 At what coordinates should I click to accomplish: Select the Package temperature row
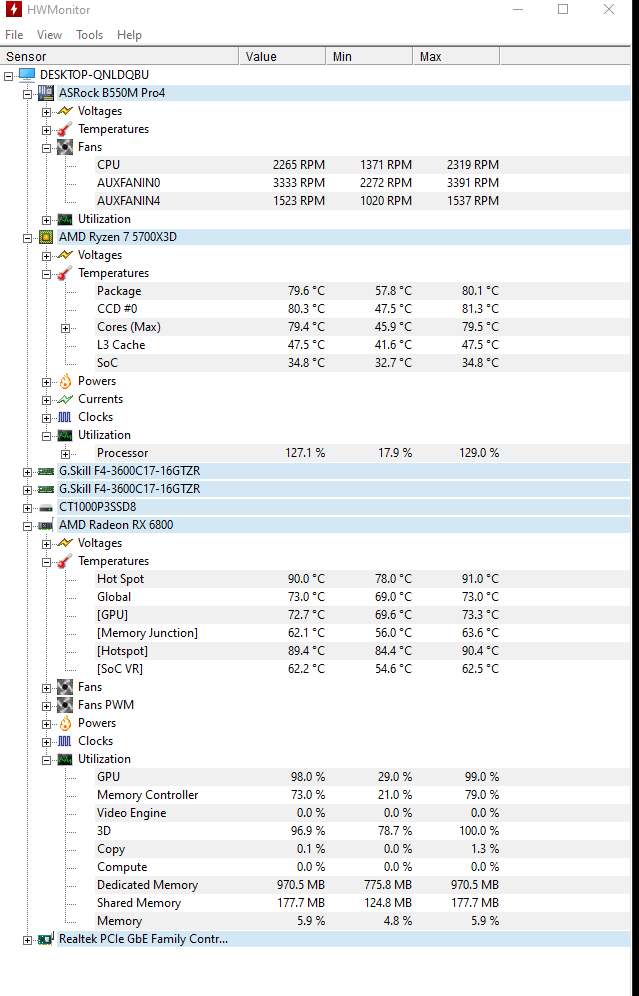click(x=297, y=291)
